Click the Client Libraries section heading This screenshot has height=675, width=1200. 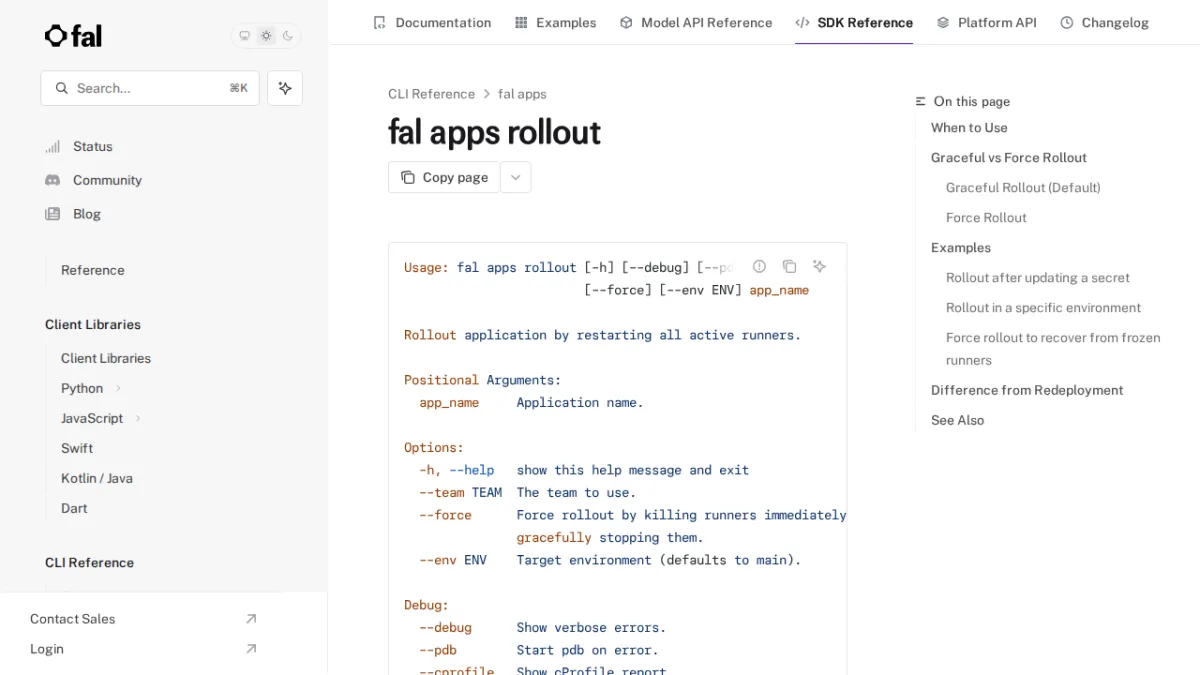pyautogui.click(x=93, y=325)
